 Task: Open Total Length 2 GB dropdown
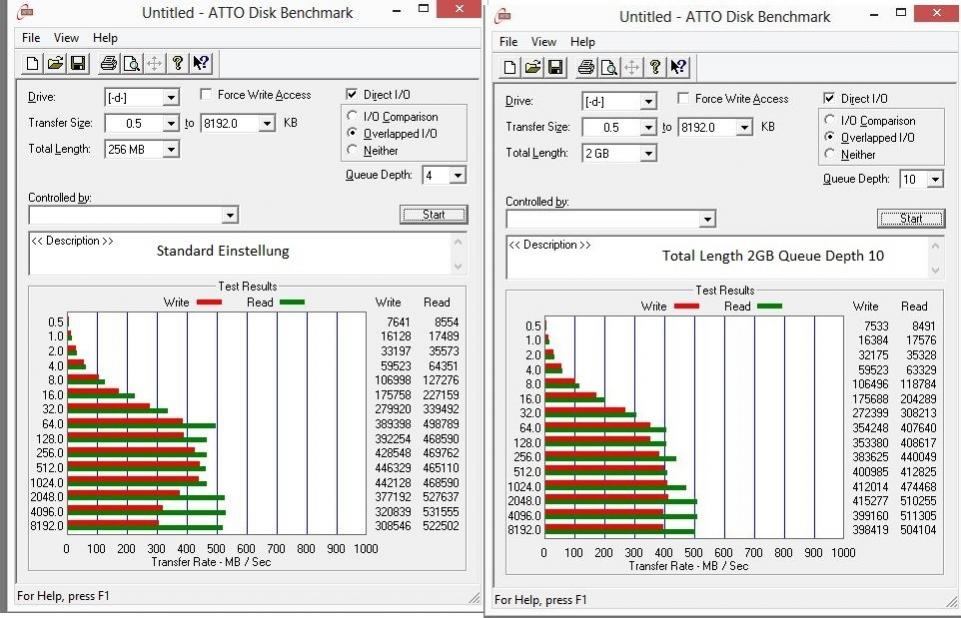coord(648,153)
